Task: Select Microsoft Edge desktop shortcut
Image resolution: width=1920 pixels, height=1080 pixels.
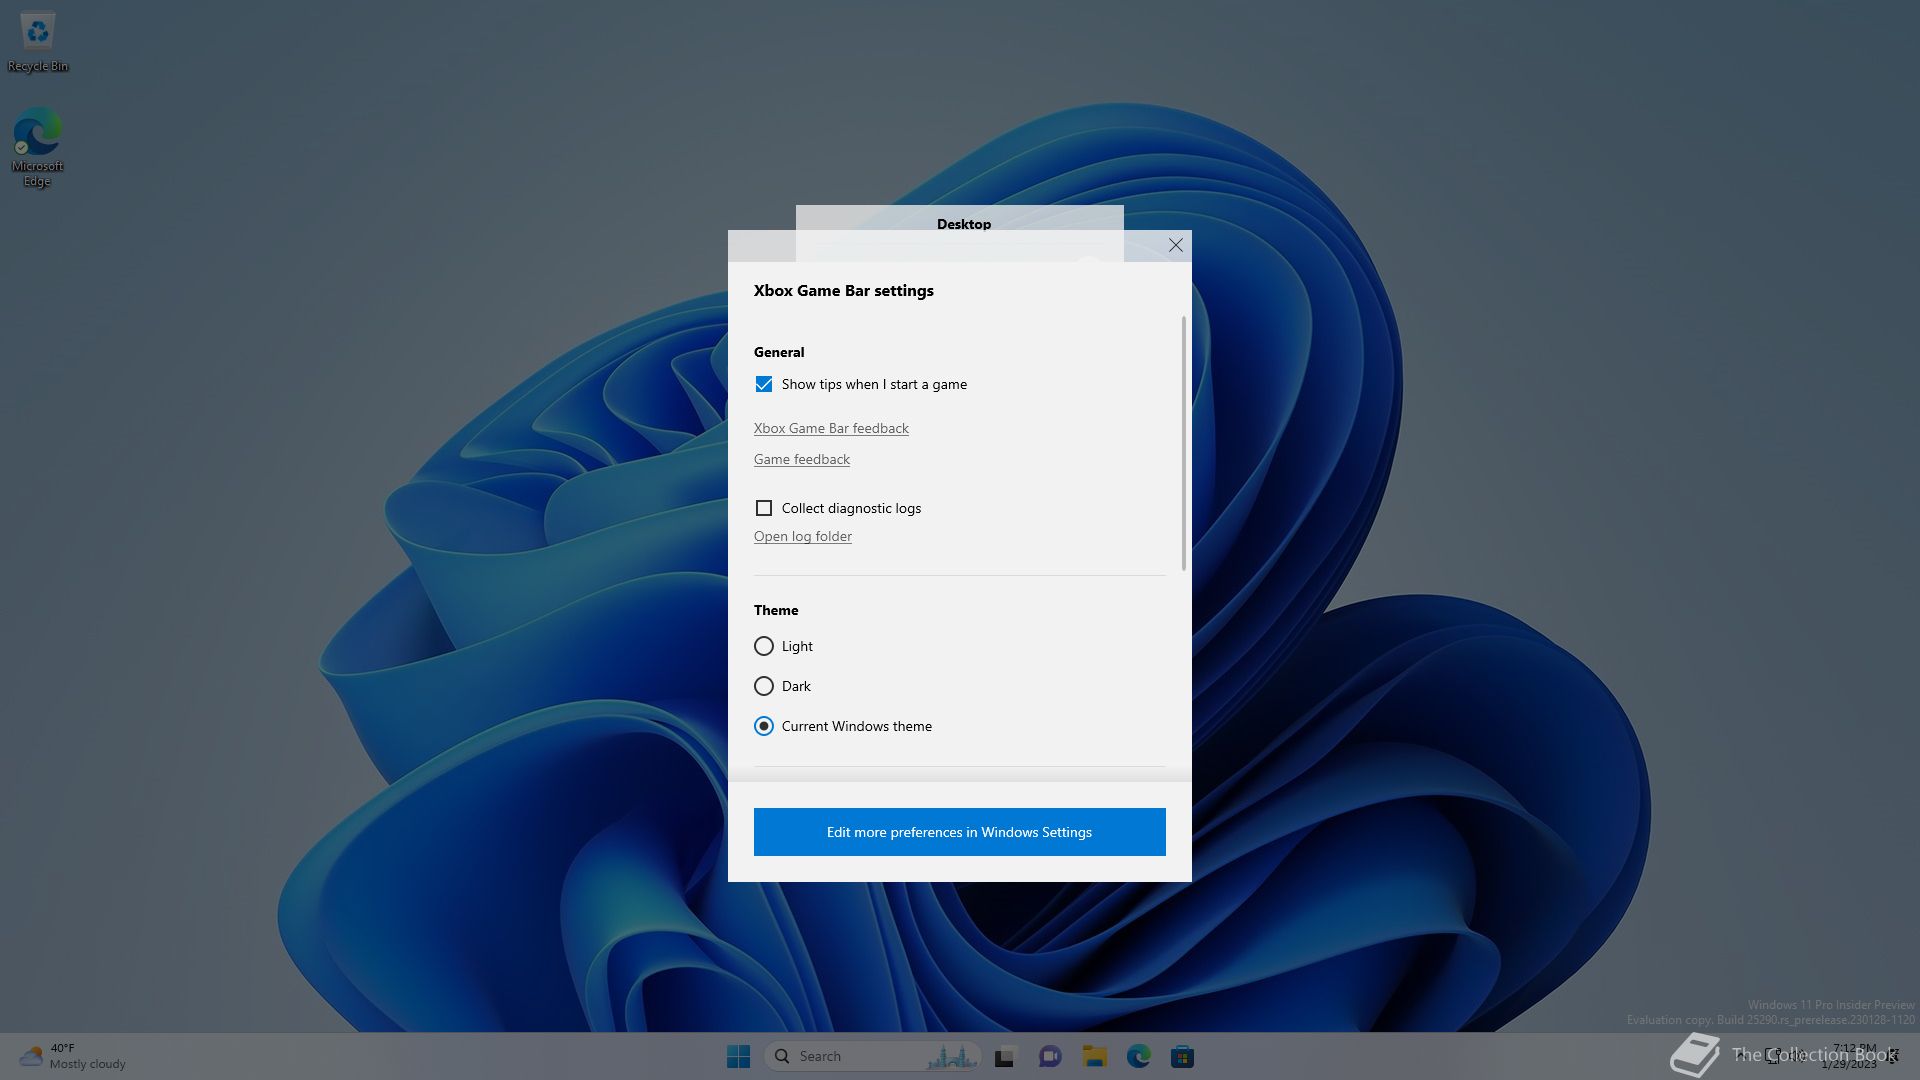Action: coord(37,145)
